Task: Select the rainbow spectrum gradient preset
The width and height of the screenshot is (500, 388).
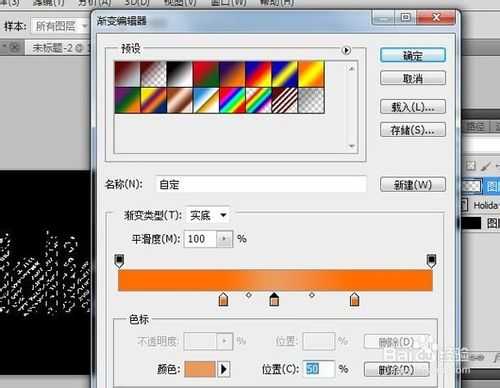Action: tap(232, 100)
